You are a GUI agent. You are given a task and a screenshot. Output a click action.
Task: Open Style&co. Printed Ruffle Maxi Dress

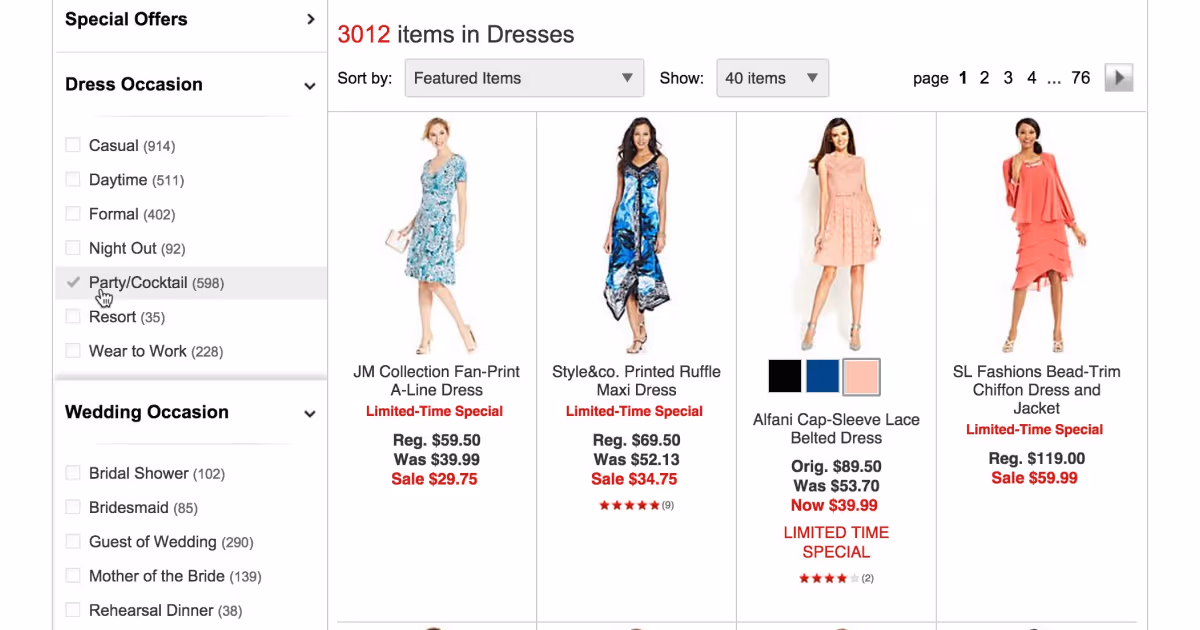coord(636,381)
